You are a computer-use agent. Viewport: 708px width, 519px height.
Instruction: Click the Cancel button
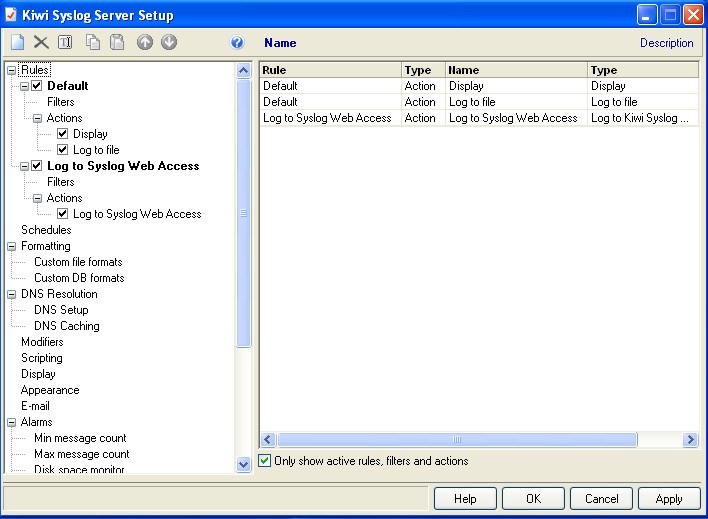(x=601, y=499)
